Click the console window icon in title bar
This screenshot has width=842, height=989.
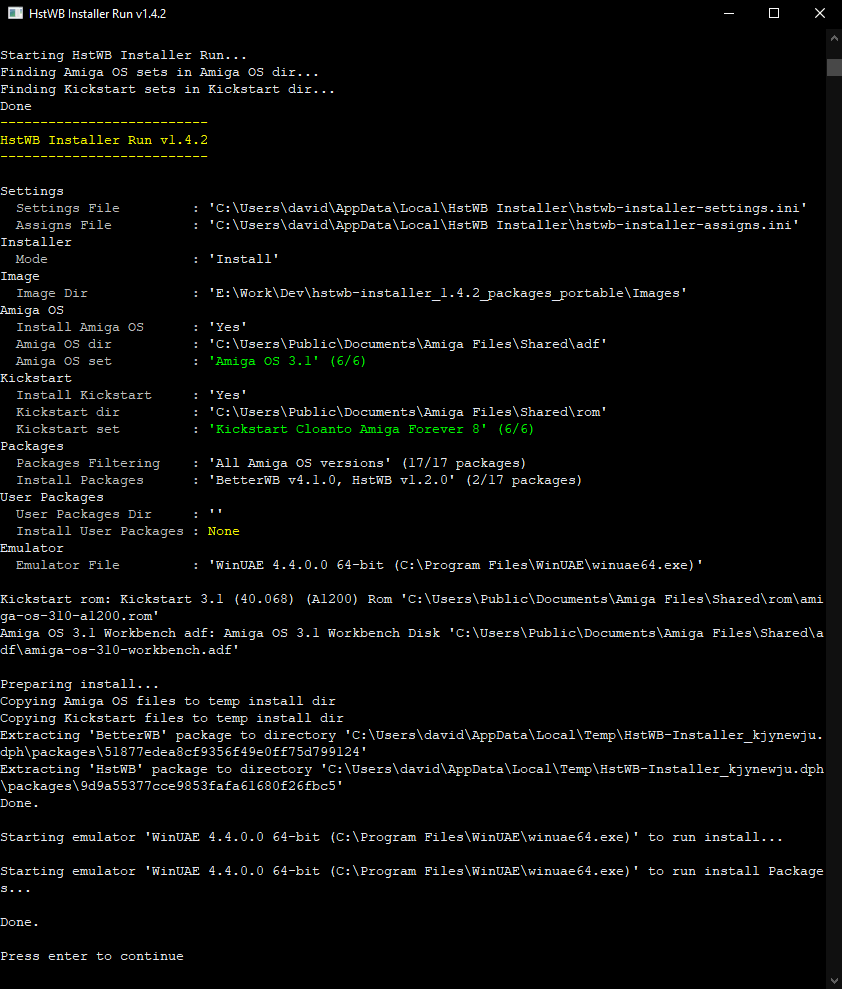(x=15, y=13)
